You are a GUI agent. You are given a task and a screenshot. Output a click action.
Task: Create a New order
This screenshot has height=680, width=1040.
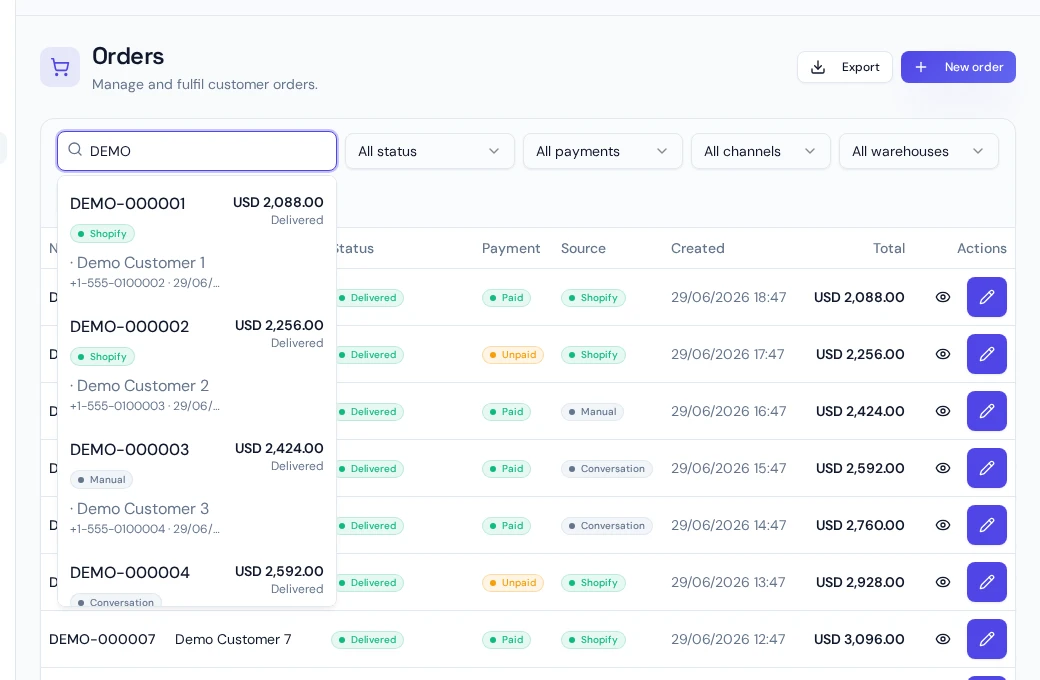click(x=958, y=67)
